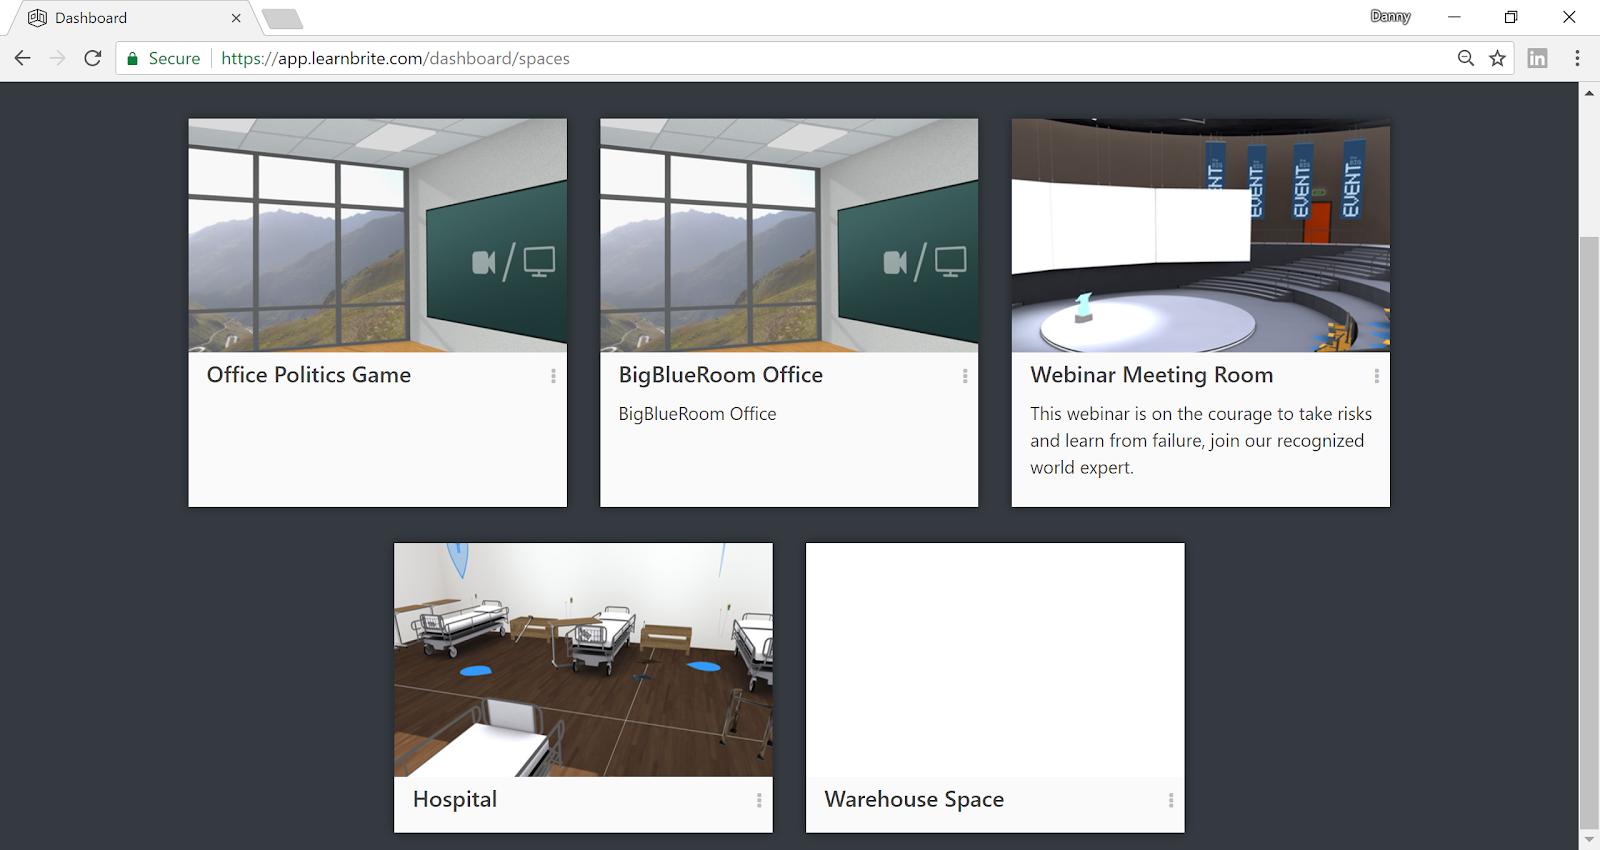Click the 'BigBlueRoom Office' description text
This screenshot has width=1600, height=850.
pyautogui.click(x=697, y=414)
